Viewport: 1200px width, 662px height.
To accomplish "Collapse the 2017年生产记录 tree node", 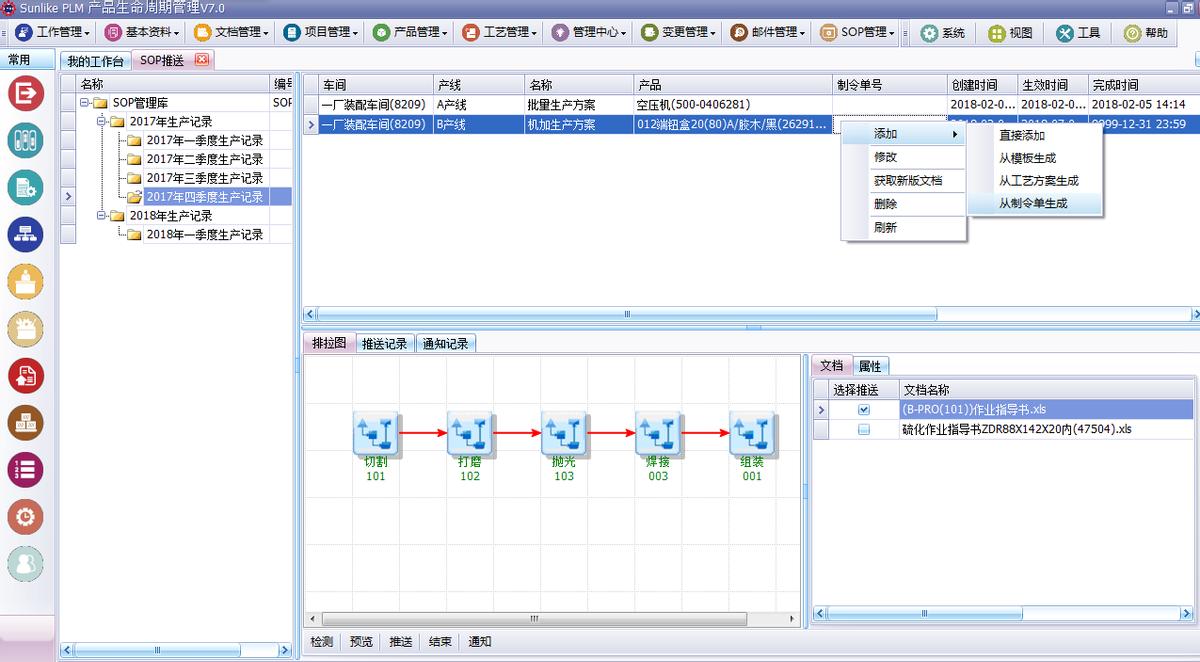I will [103, 122].
